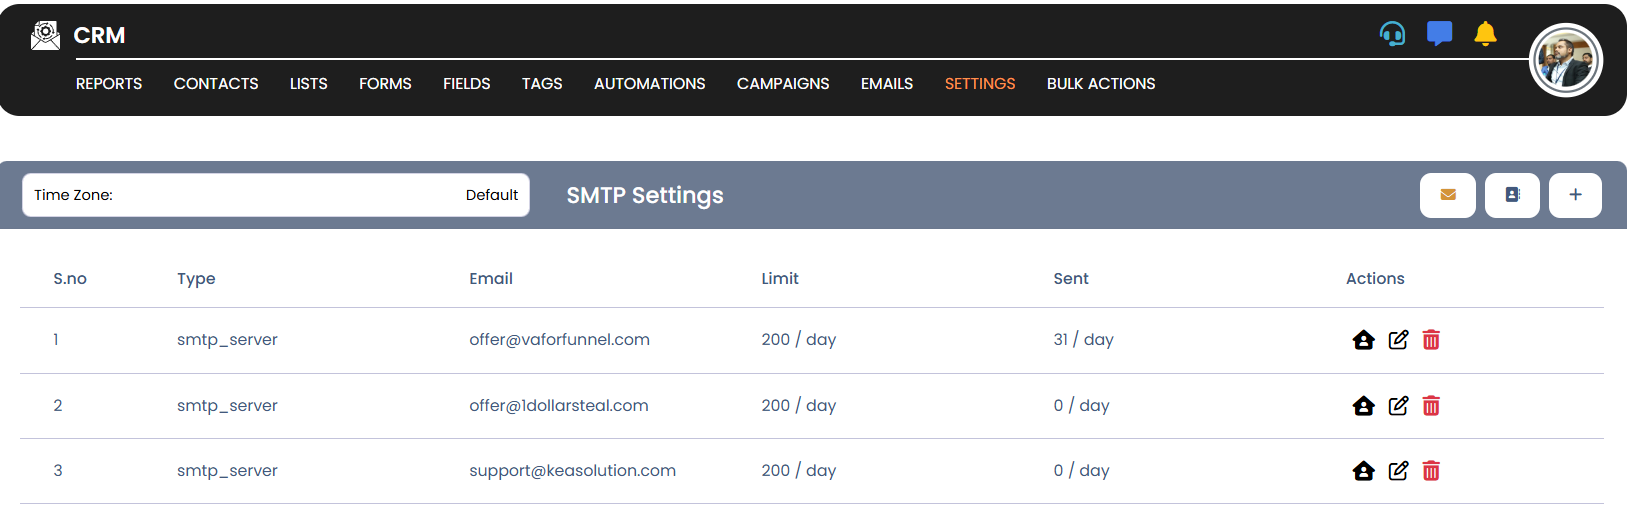
Task: Edit the offer@vaforfunnel.com SMTP entry
Action: 1398,340
